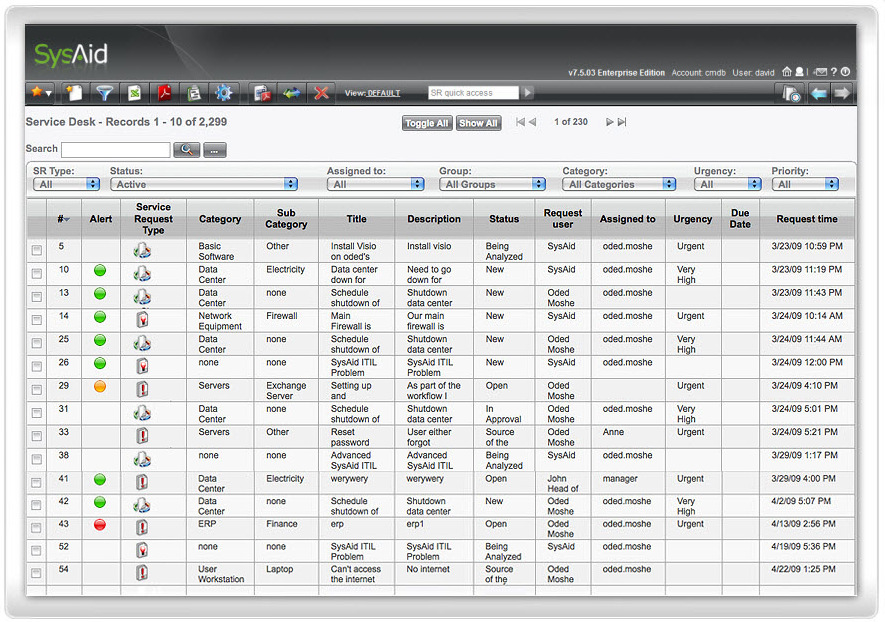Click the copy-to-PDF documents icon
The height and width of the screenshot is (622, 885).
pos(262,93)
